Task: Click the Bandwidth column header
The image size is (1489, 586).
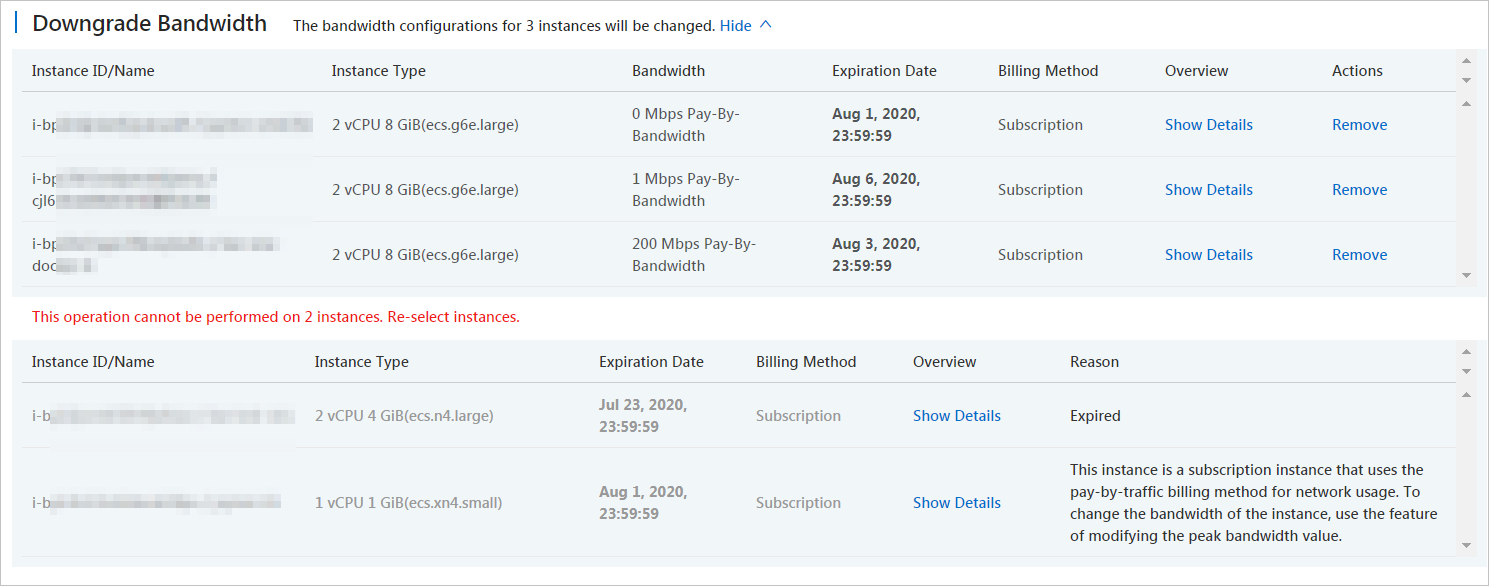Action: [668, 71]
